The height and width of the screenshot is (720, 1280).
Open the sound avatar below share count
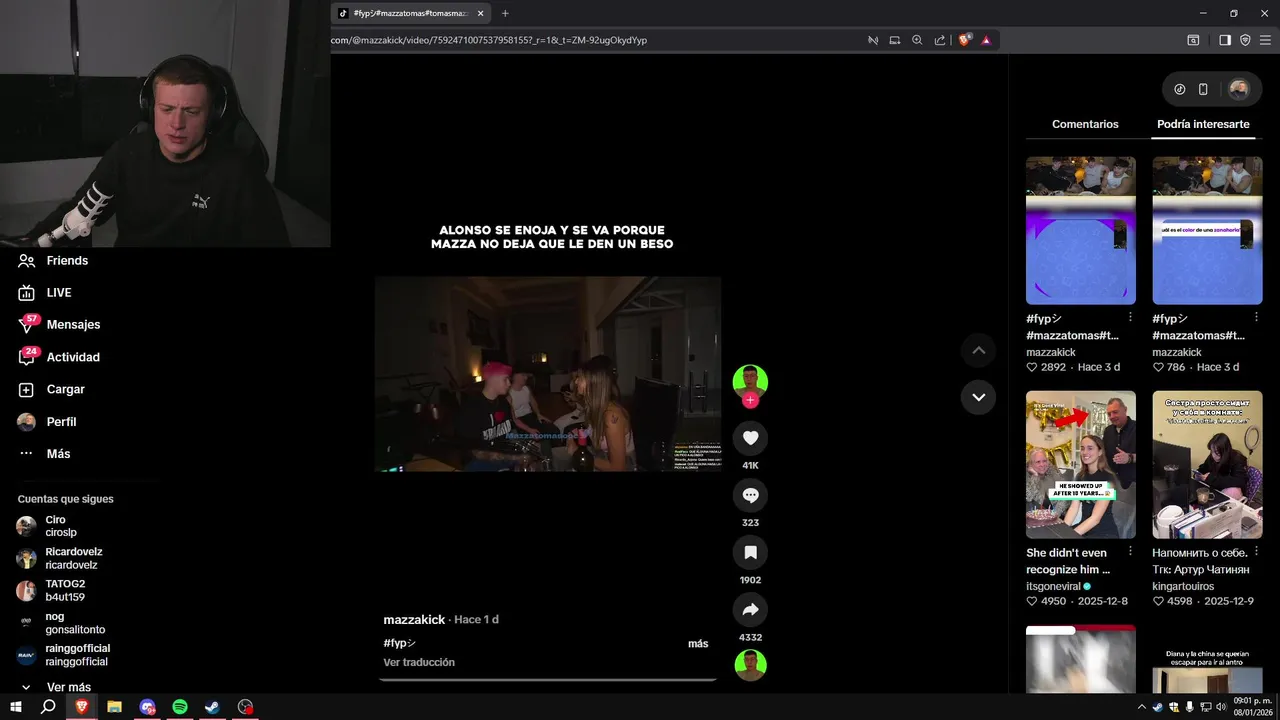(751, 665)
